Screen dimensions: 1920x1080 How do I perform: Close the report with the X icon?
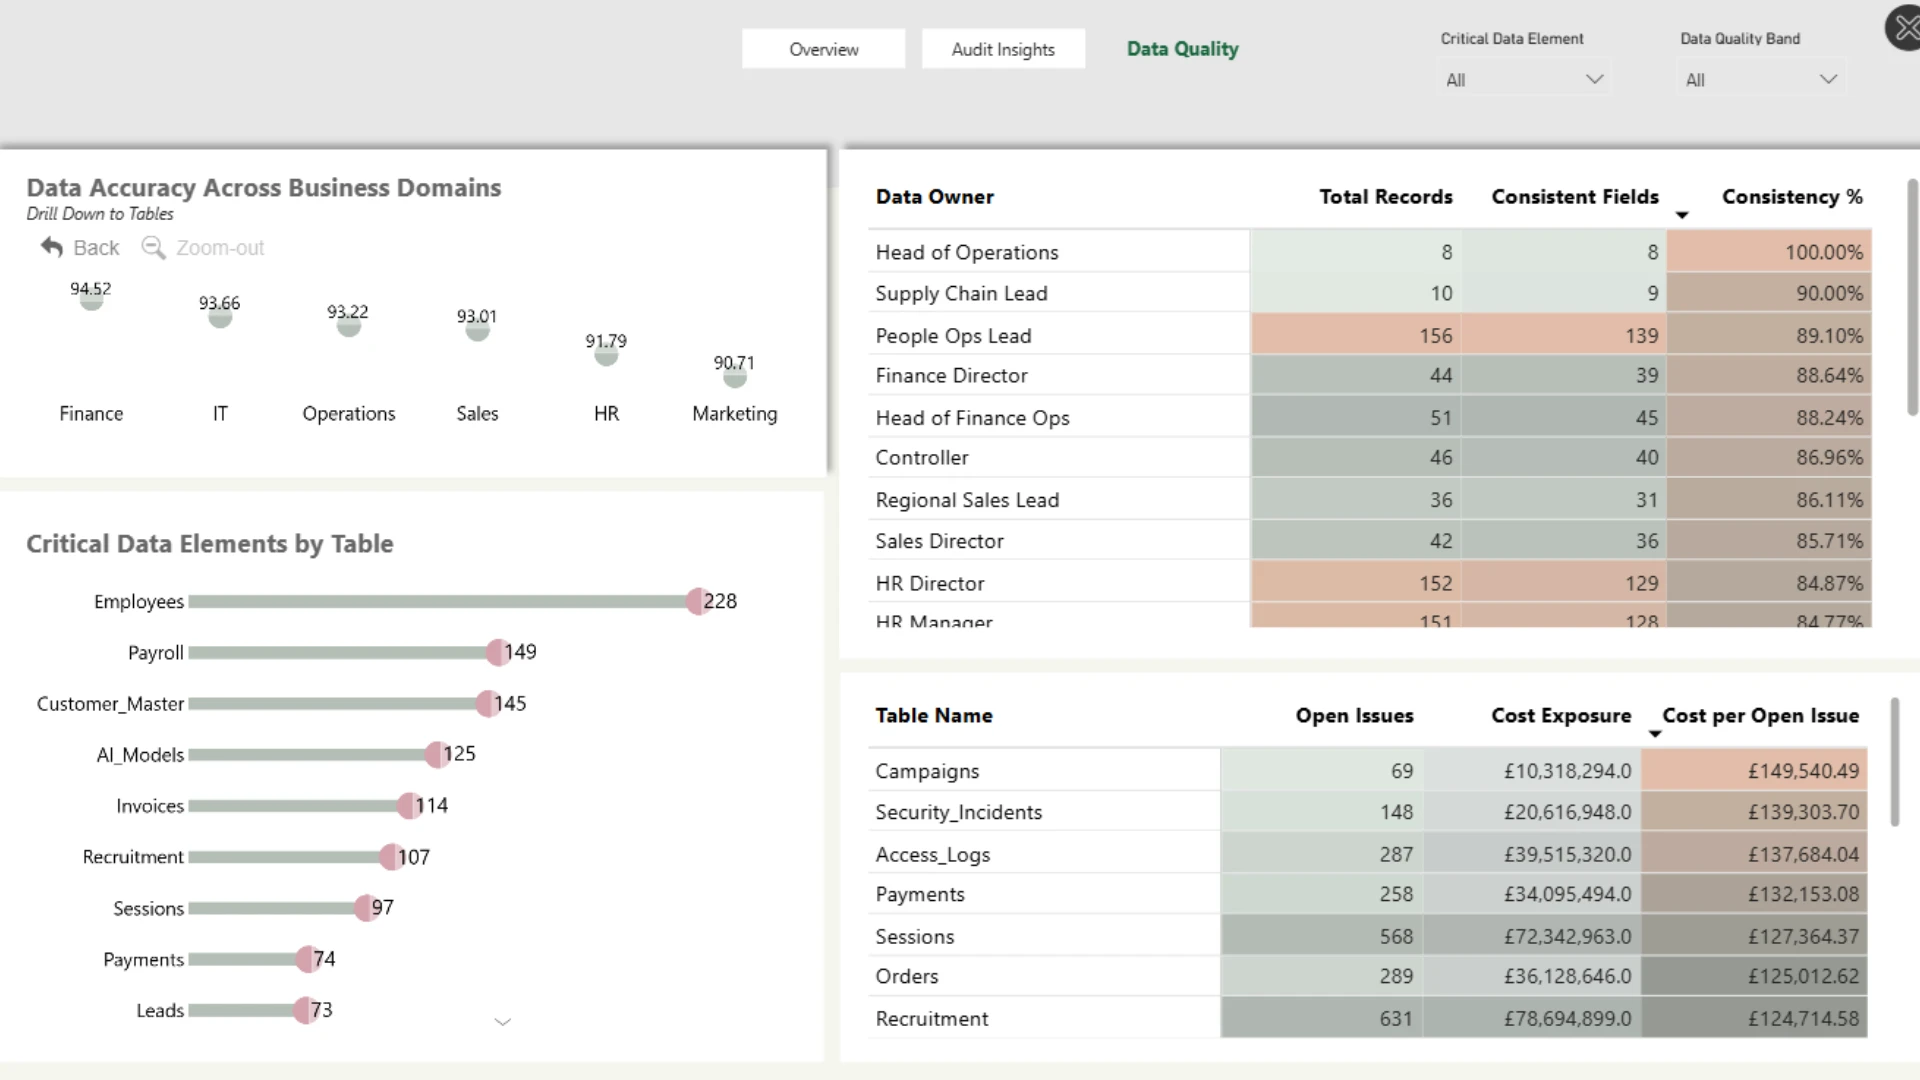click(x=1904, y=28)
